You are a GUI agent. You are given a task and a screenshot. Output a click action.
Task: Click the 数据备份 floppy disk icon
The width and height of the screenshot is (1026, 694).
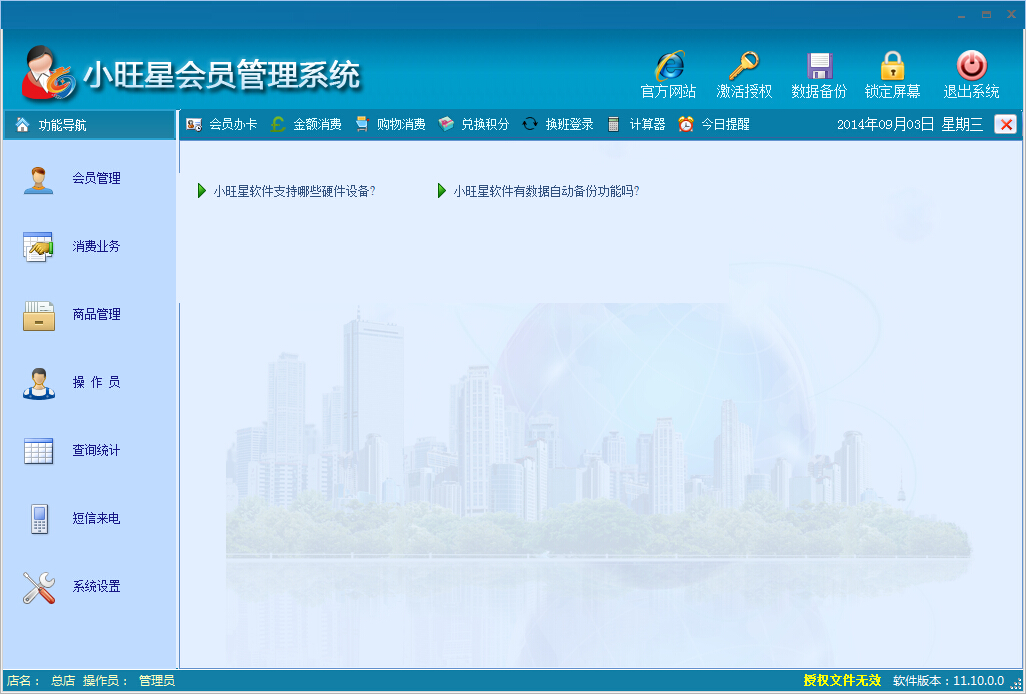coord(819,66)
